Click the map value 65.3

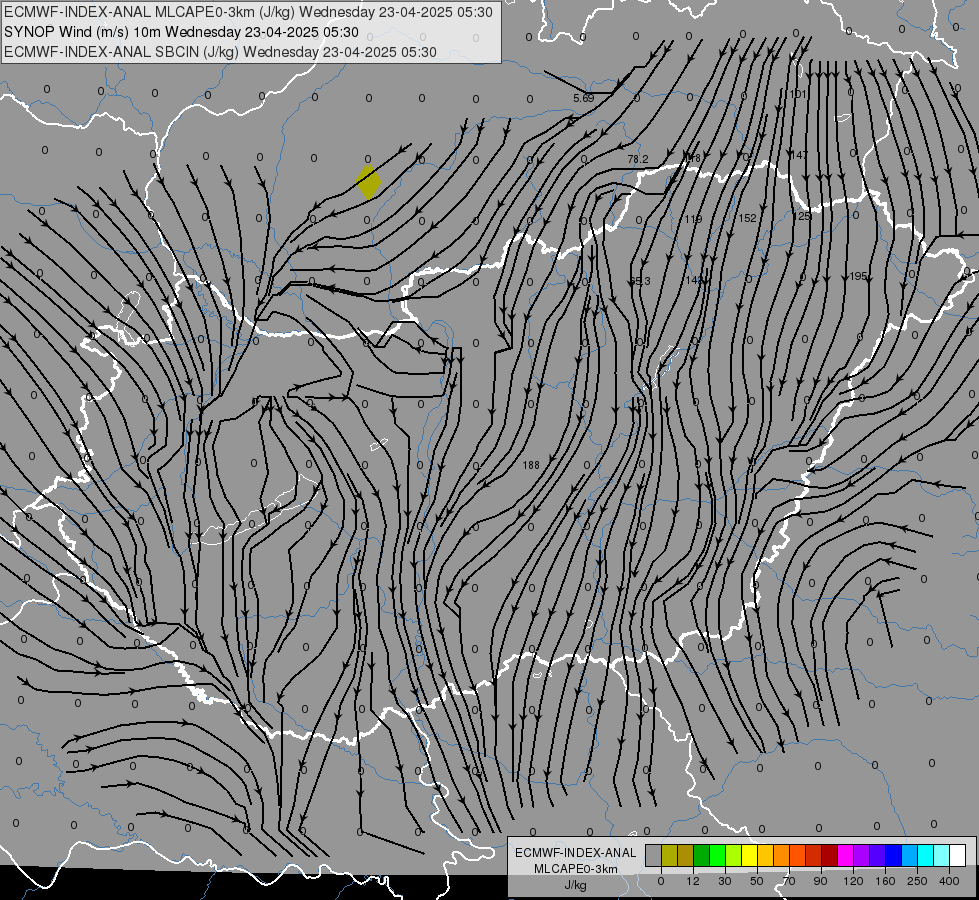coord(639,281)
